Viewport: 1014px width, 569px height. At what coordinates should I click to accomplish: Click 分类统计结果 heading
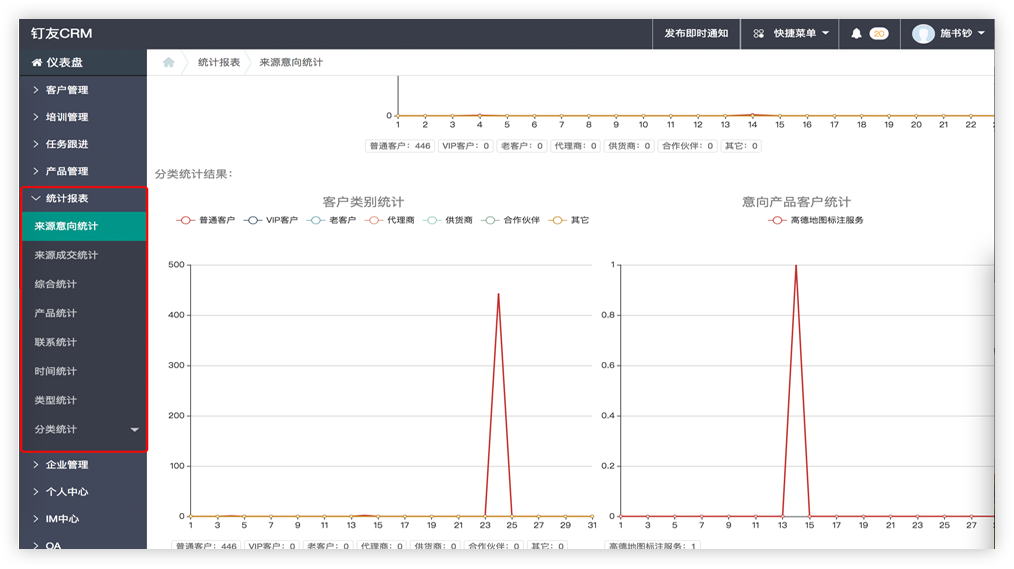tap(193, 174)
